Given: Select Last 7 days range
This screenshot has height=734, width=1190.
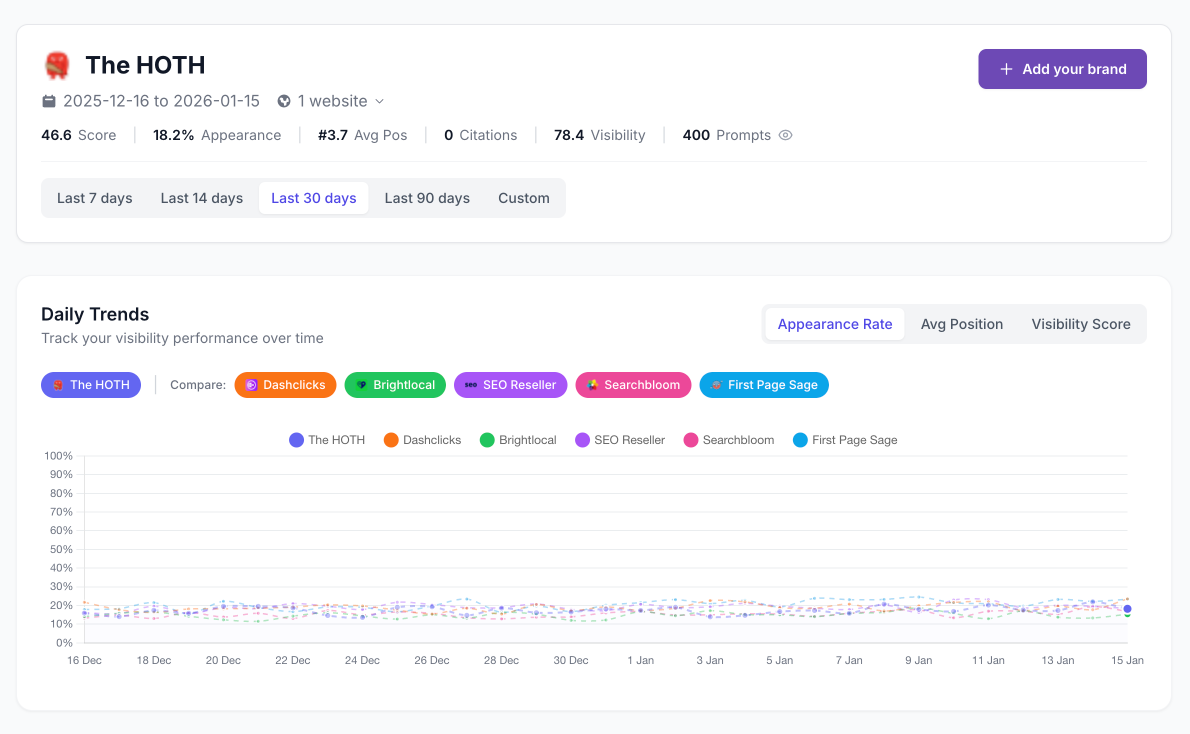Looking at the screenshot, I should tap(95, 198).
